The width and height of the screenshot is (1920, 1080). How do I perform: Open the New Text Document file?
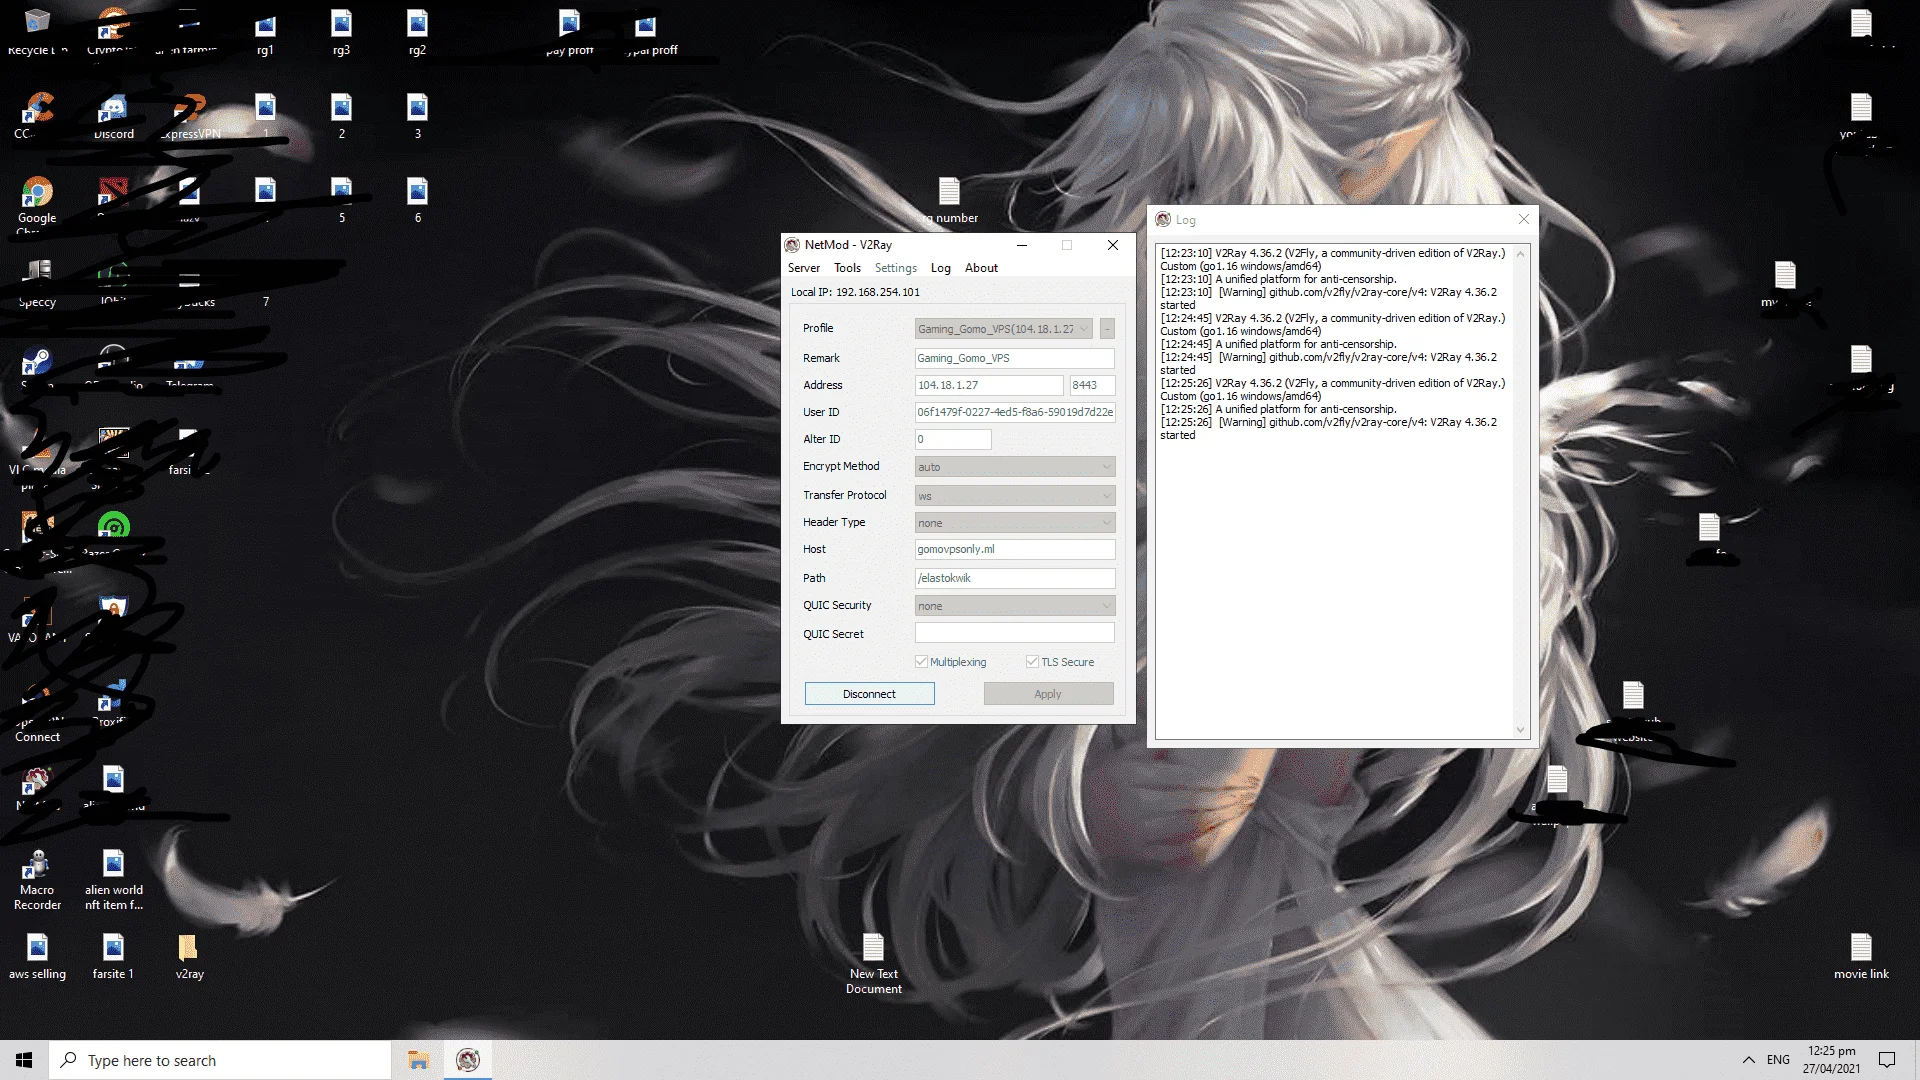874,964
